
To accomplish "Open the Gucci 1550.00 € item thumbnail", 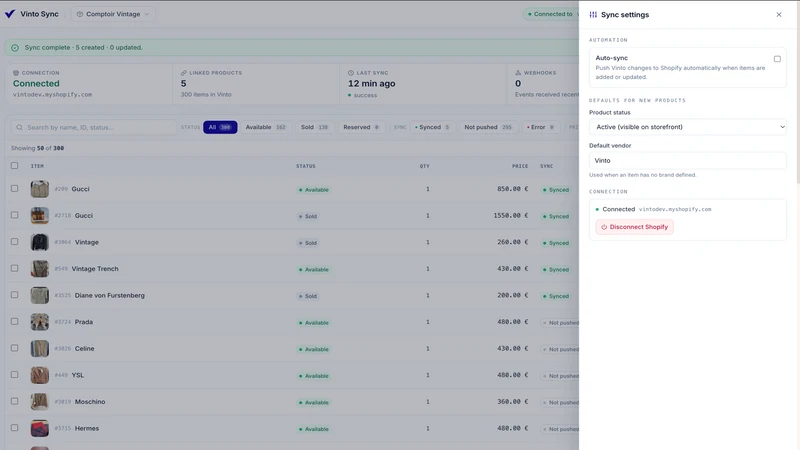I will (x=39, y=215).
